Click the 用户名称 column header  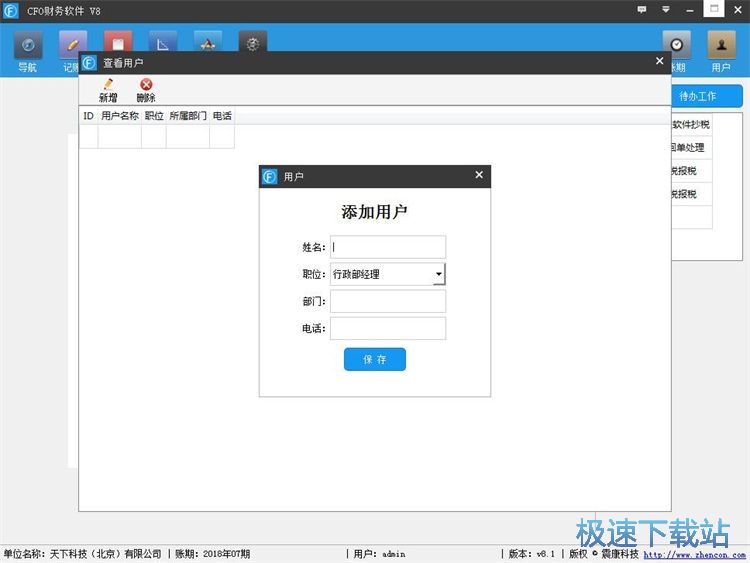point(120,116)
